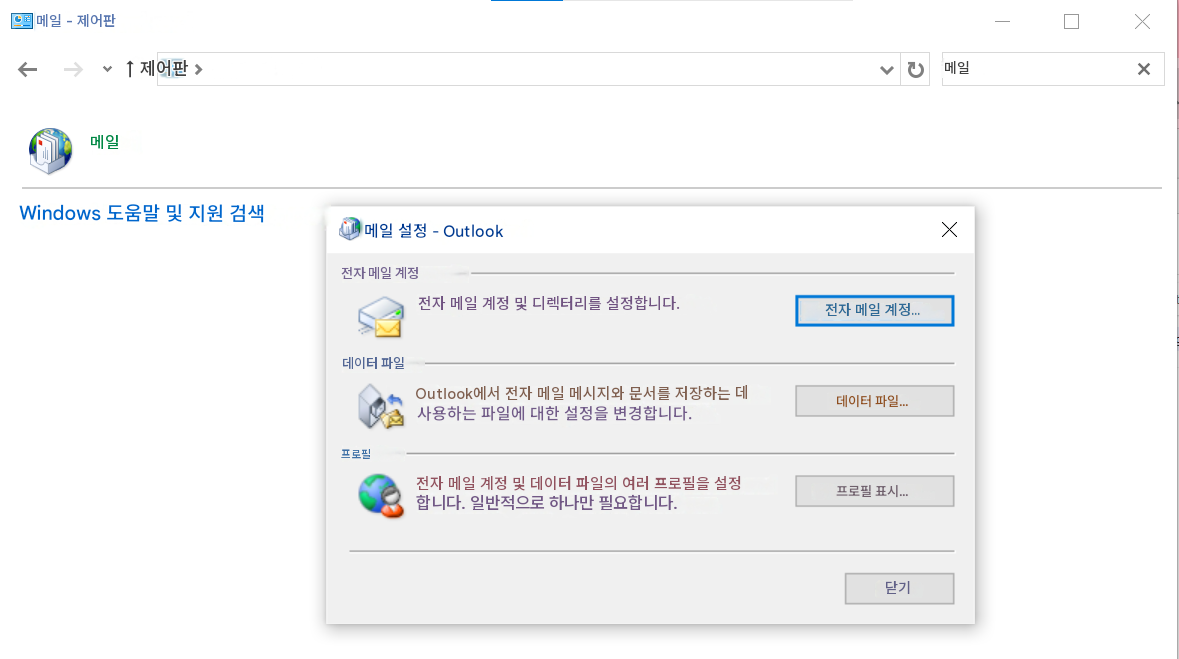This screenshot has width=1179, height=659.
Task: Close the dialog with 닫기 button
Action: tap(899, 588)
